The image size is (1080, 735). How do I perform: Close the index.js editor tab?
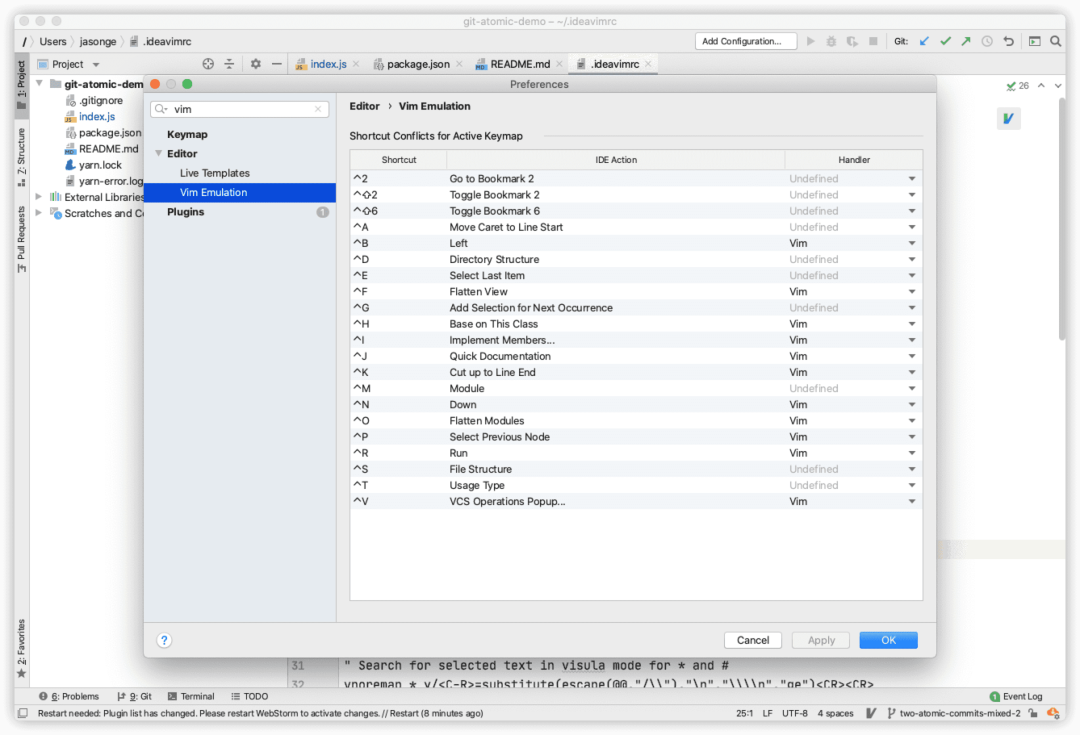tap(356, 64)
